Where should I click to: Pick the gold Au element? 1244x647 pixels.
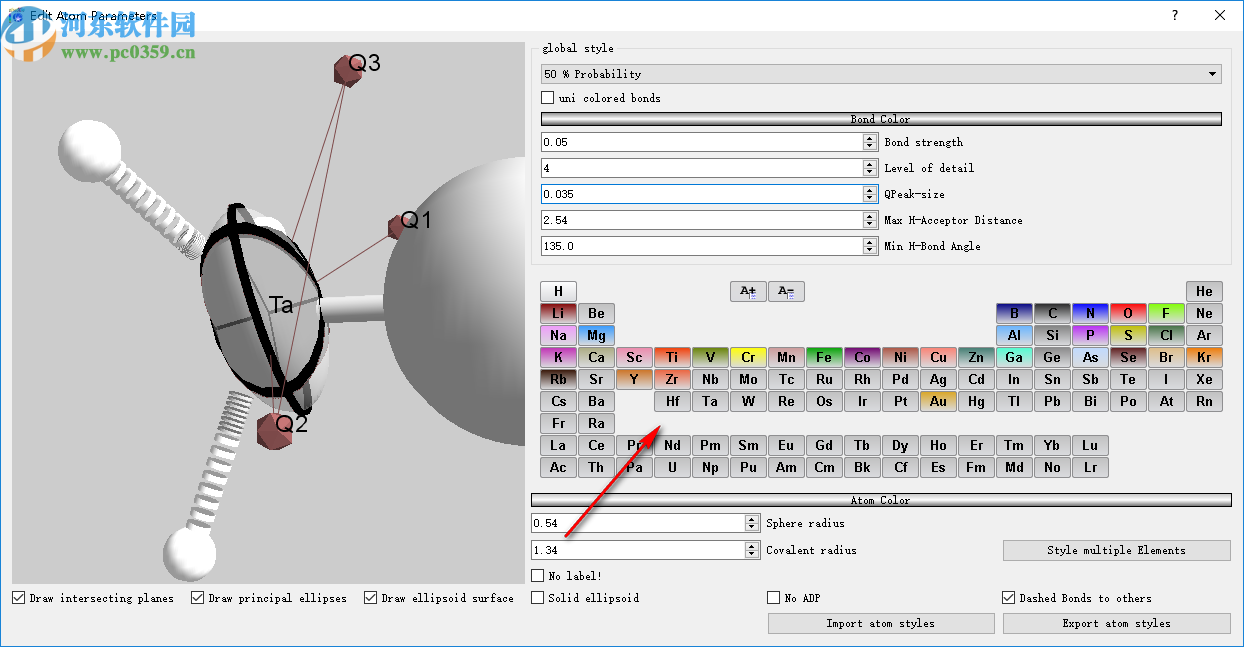point(938,401)
